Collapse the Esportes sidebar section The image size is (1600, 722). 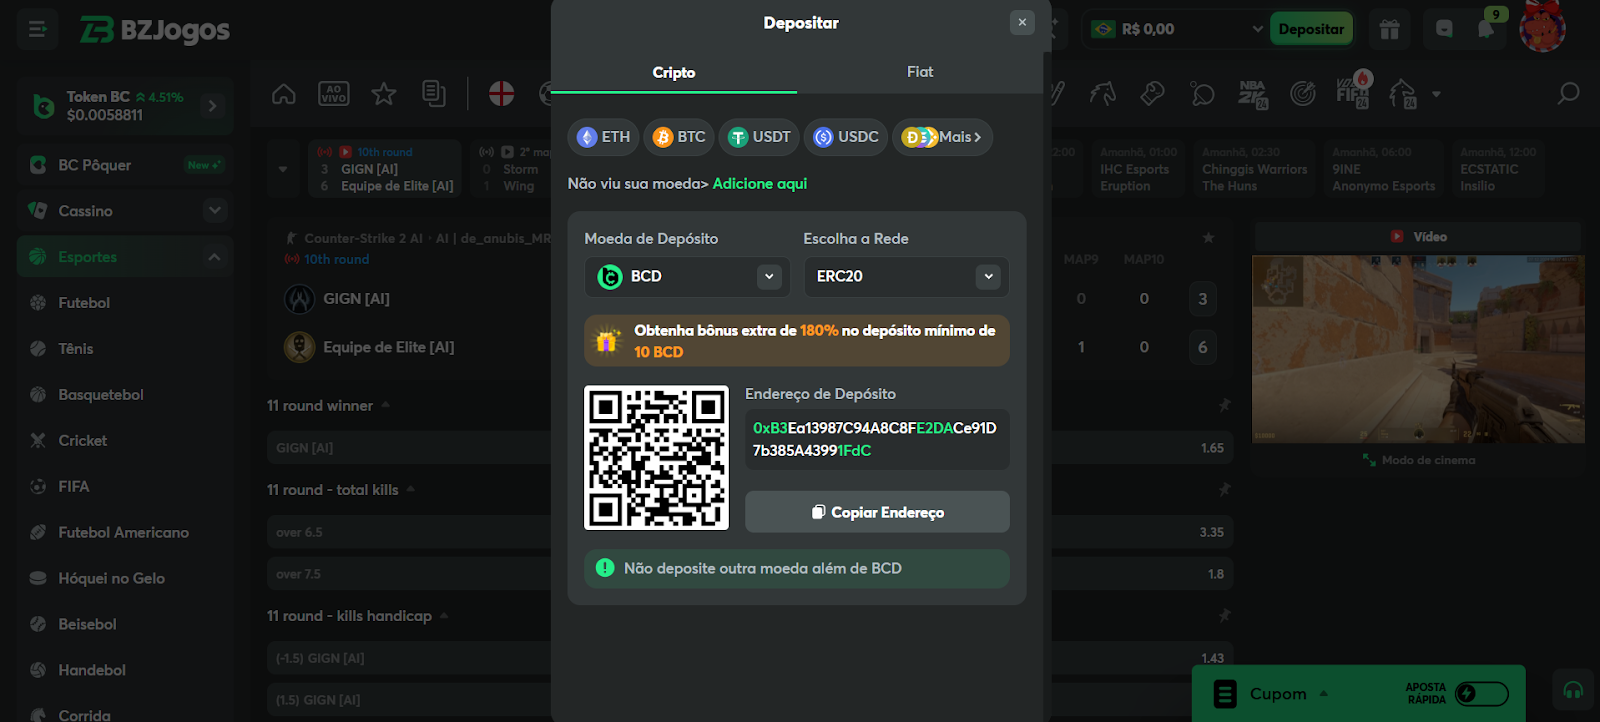click(214, 257)
